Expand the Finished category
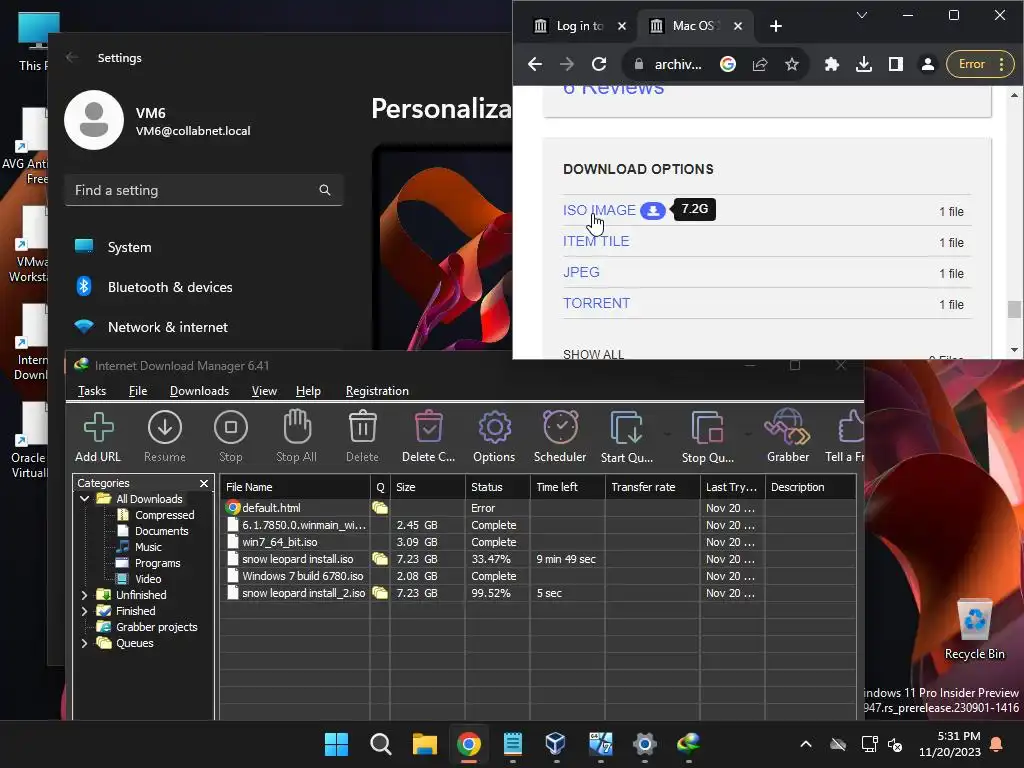This screenshot has width=1024, height=768. [84, 611]
